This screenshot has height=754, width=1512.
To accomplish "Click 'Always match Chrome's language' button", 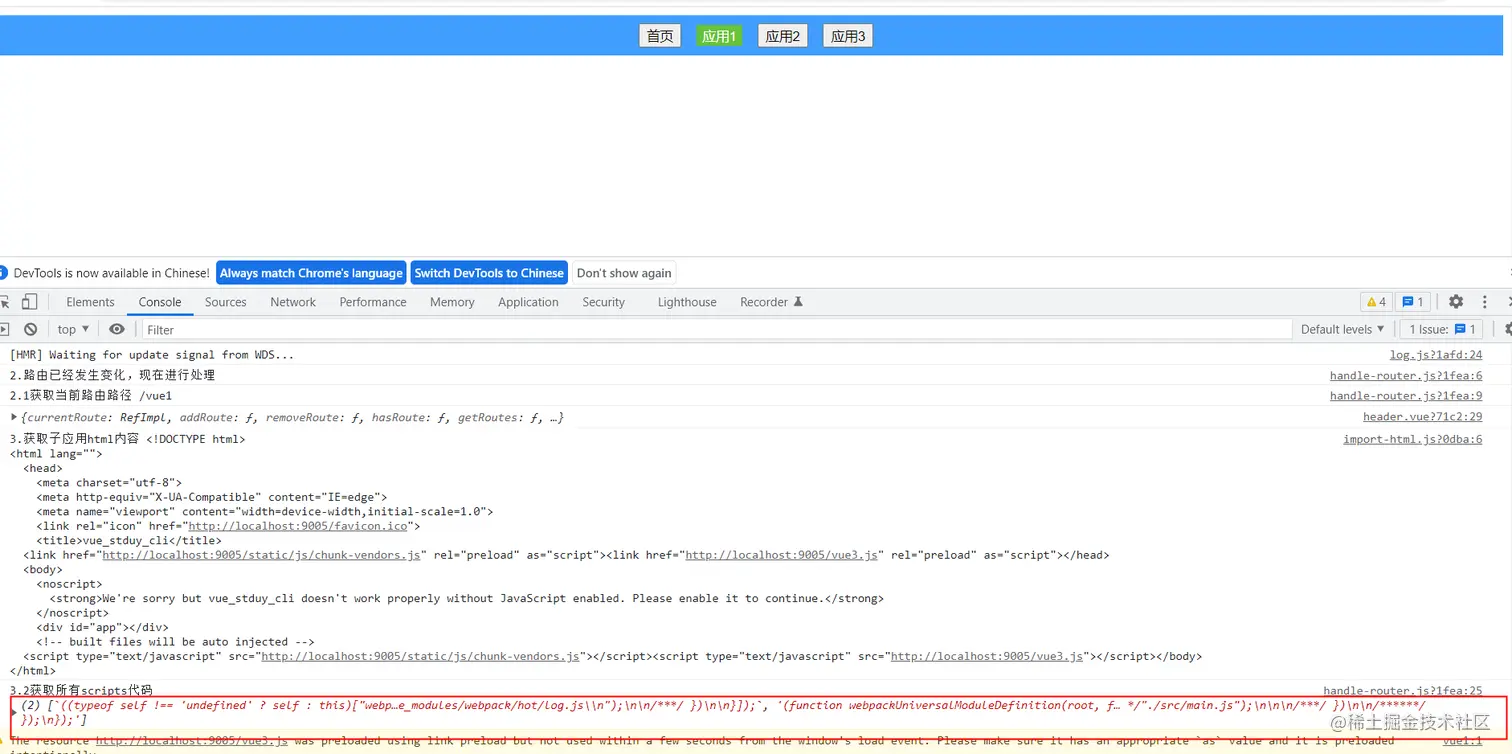I will 311,273.
